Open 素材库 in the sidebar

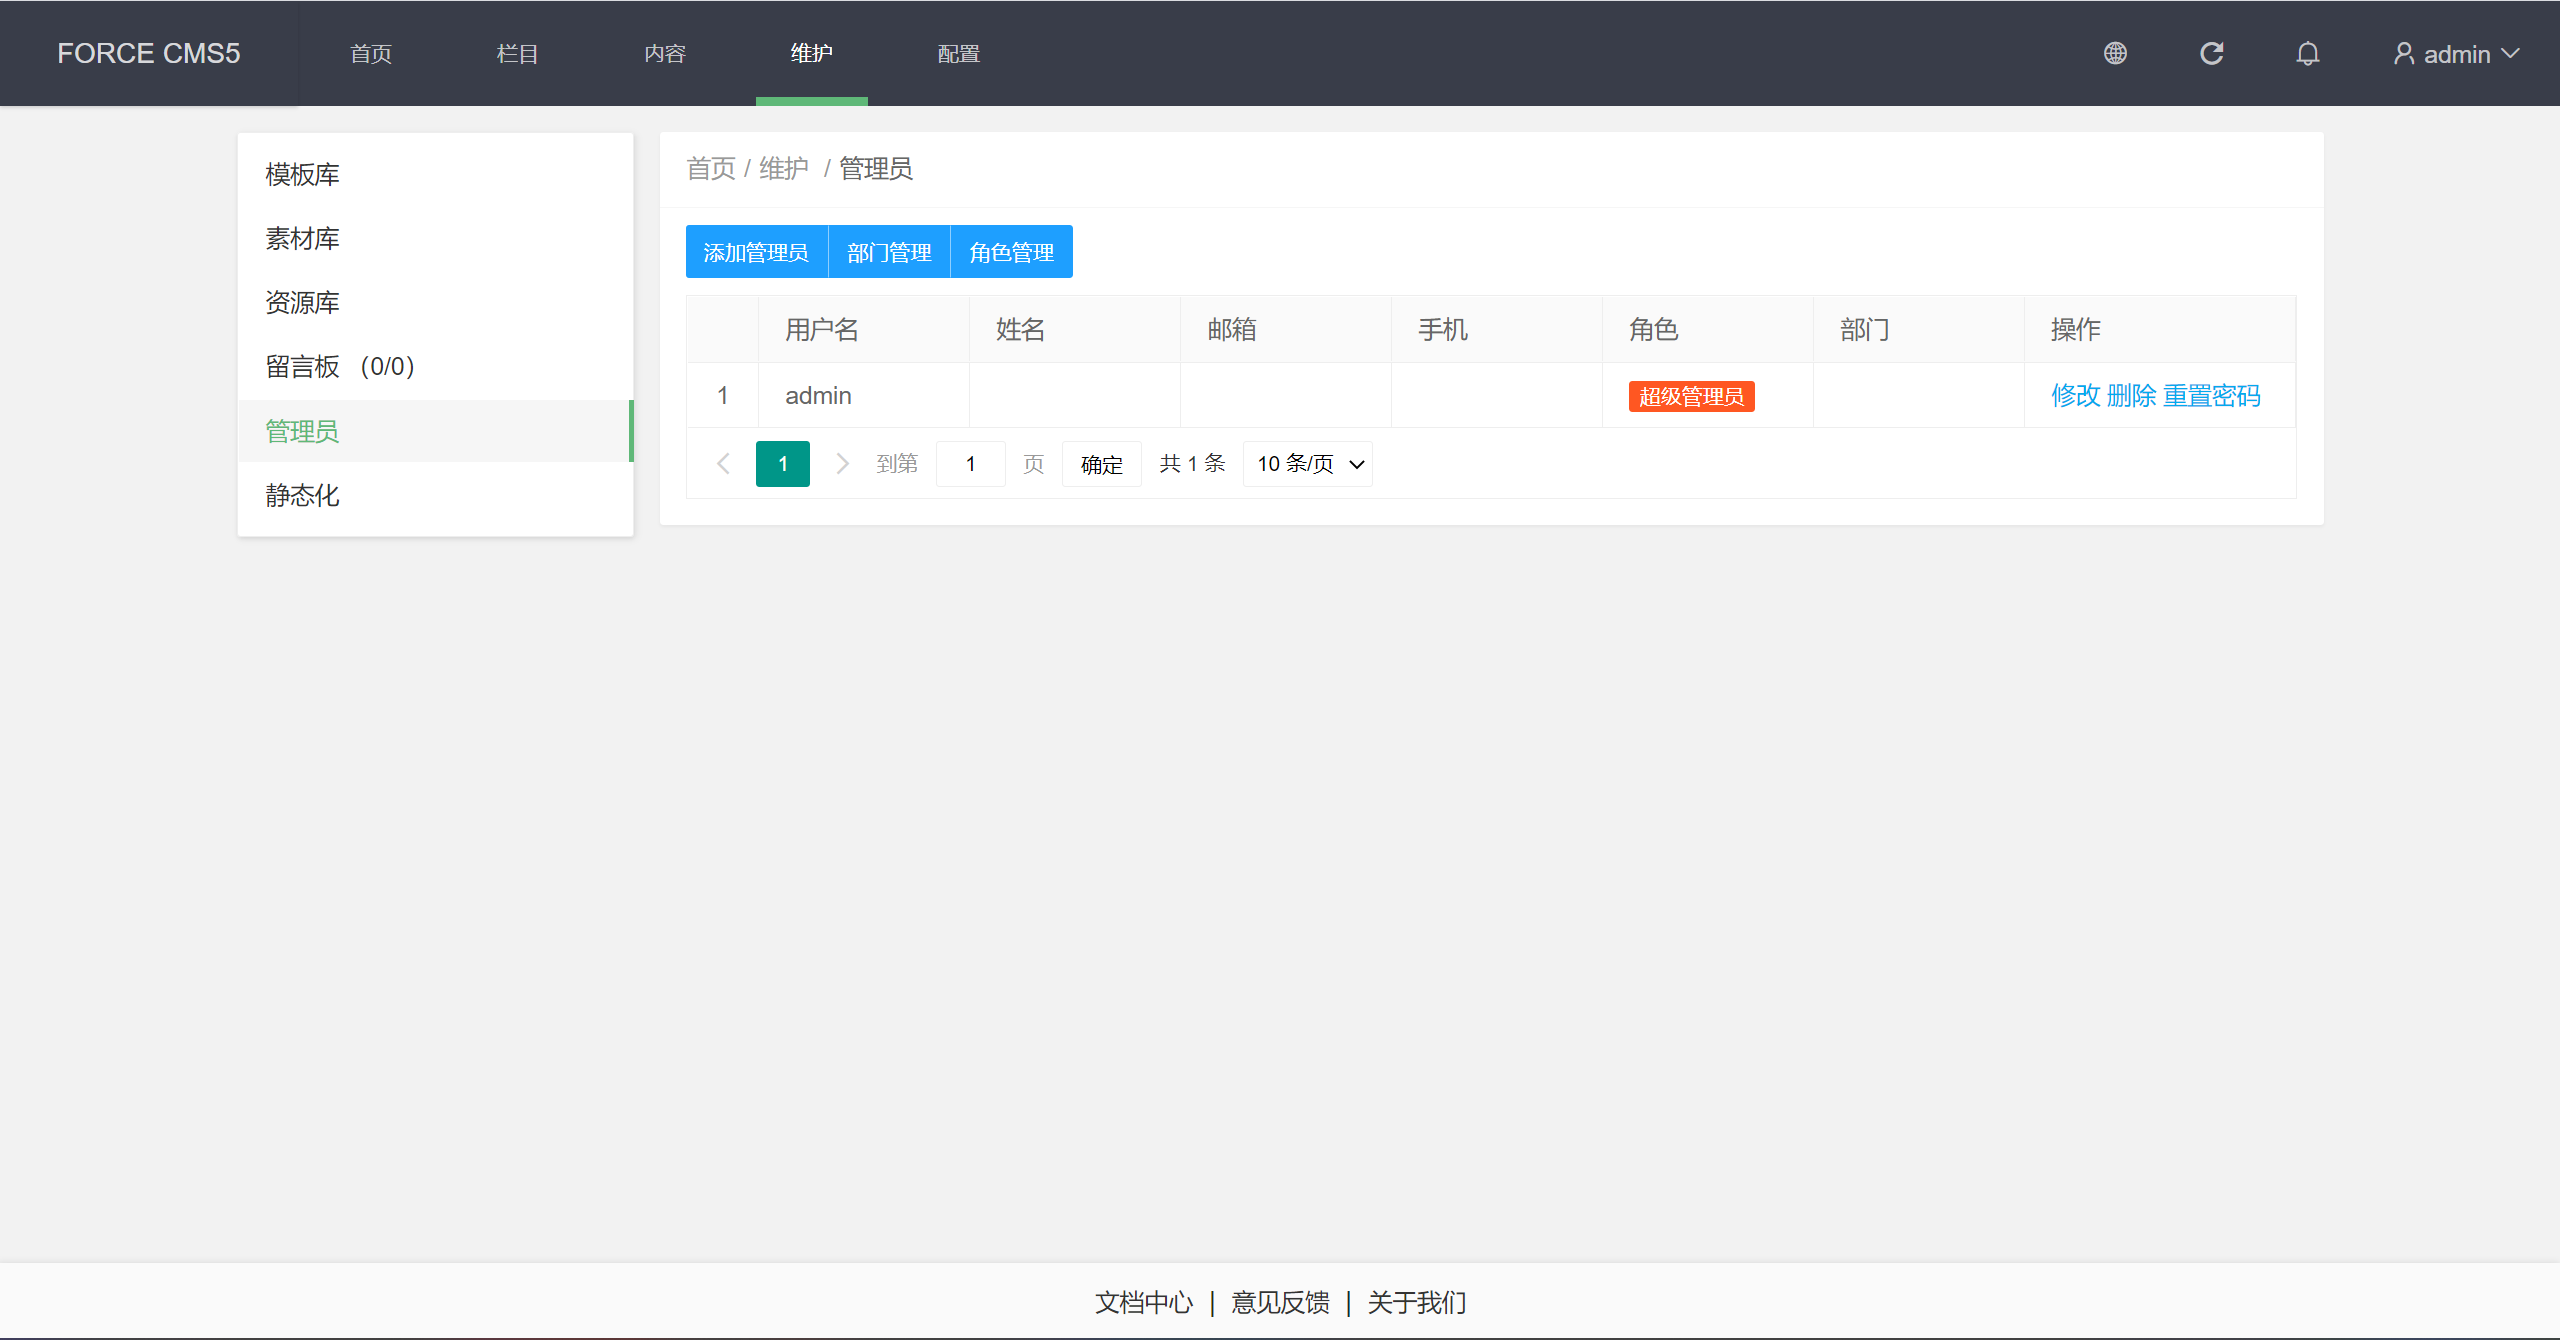(x=435, y=238)
